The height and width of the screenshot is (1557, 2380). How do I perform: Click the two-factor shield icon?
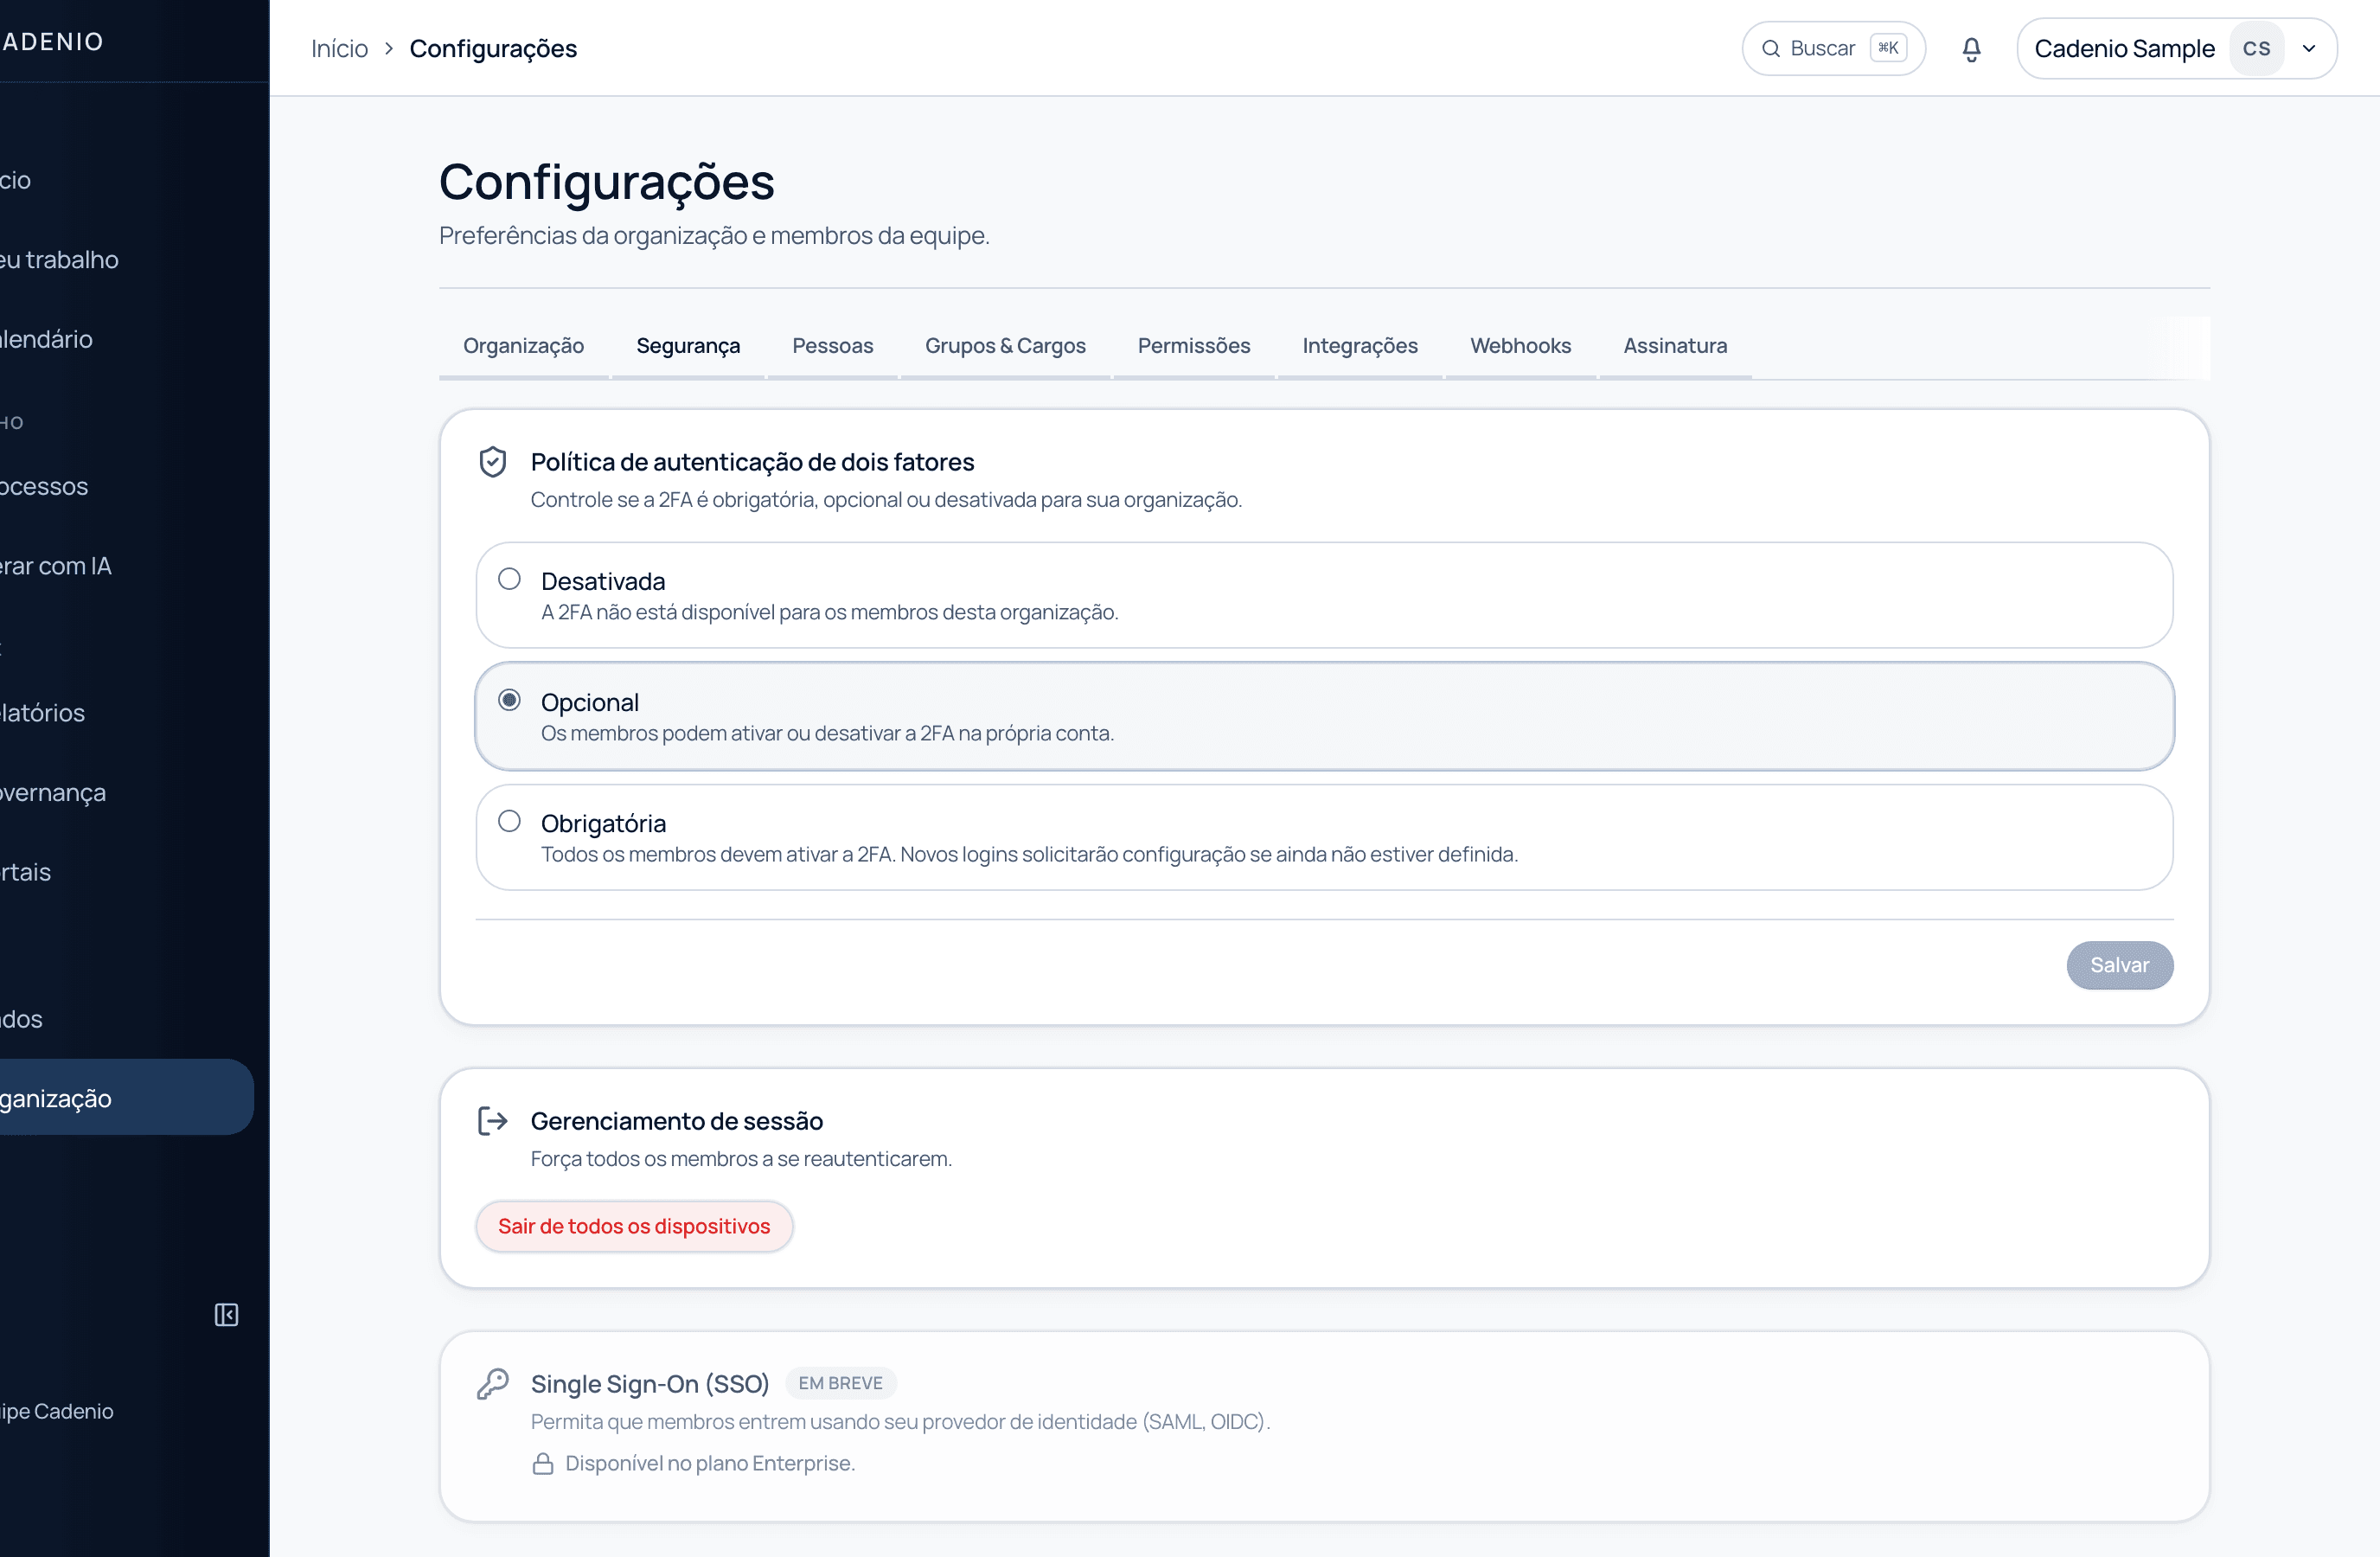click(492, 462)
